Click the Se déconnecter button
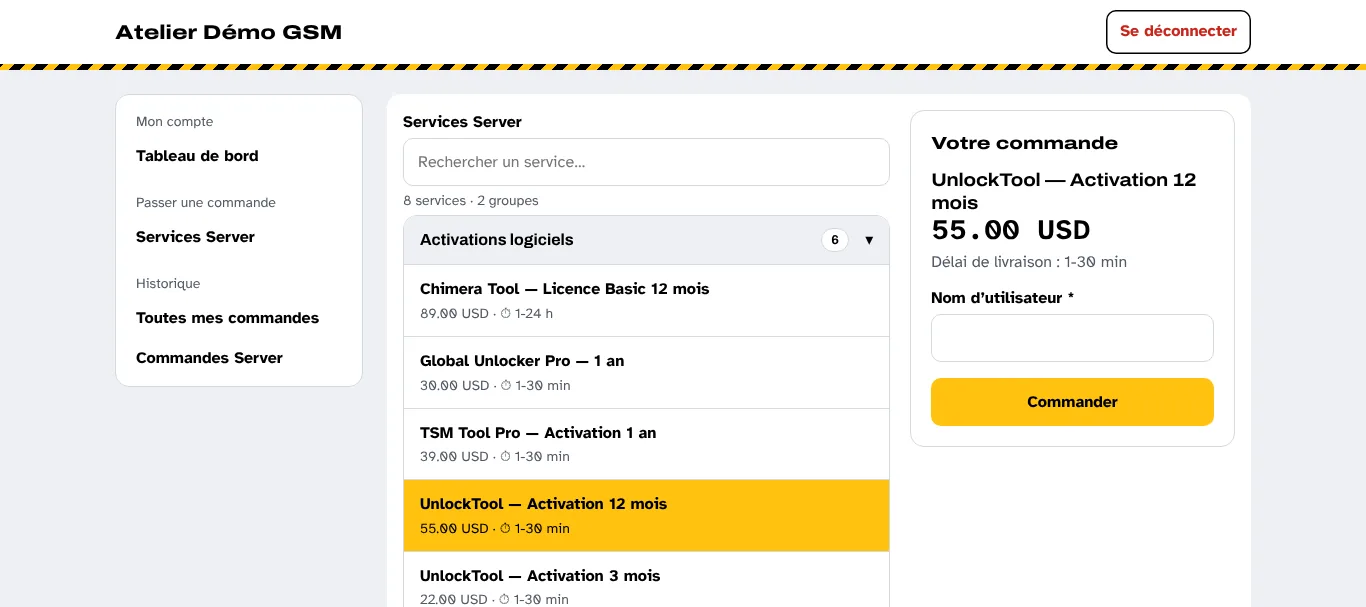This screenshot has height=607, width=1366. (1178, 31)
